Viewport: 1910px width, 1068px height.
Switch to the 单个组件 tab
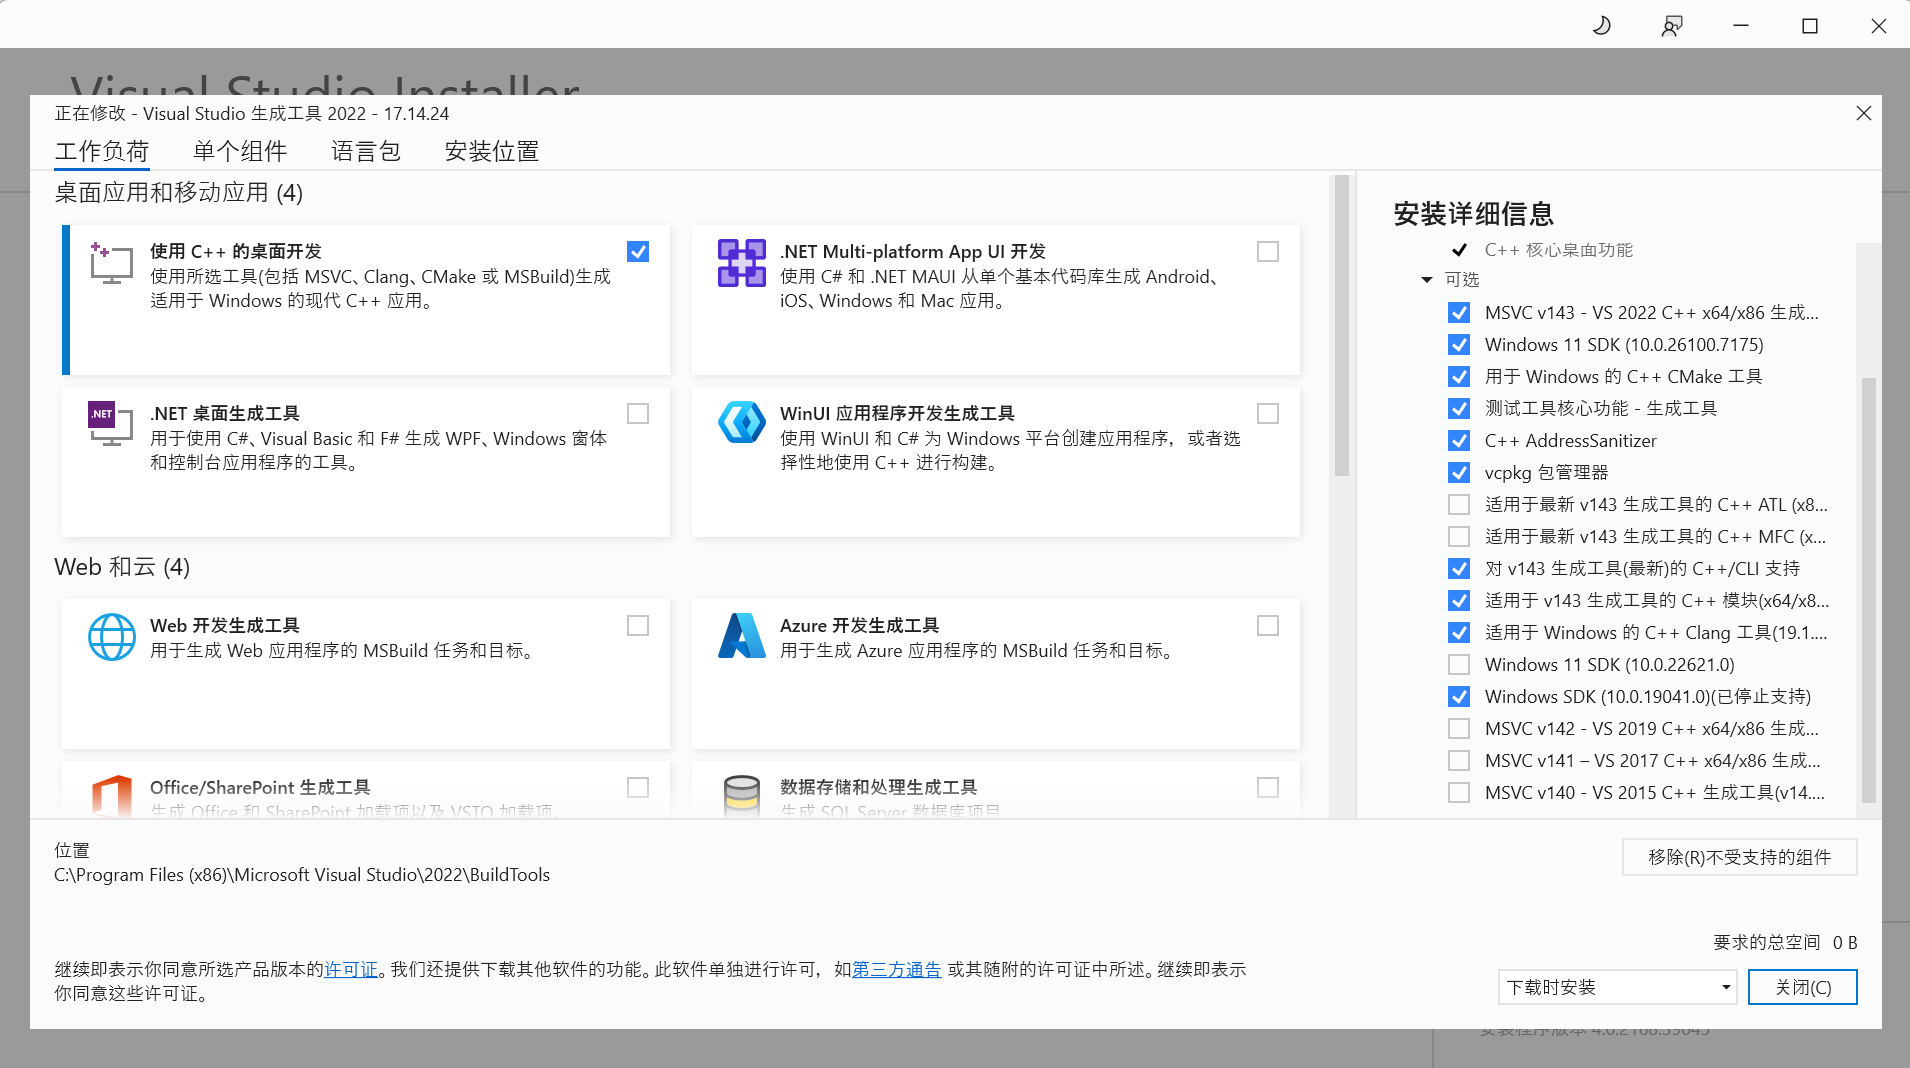pos(240,151)
